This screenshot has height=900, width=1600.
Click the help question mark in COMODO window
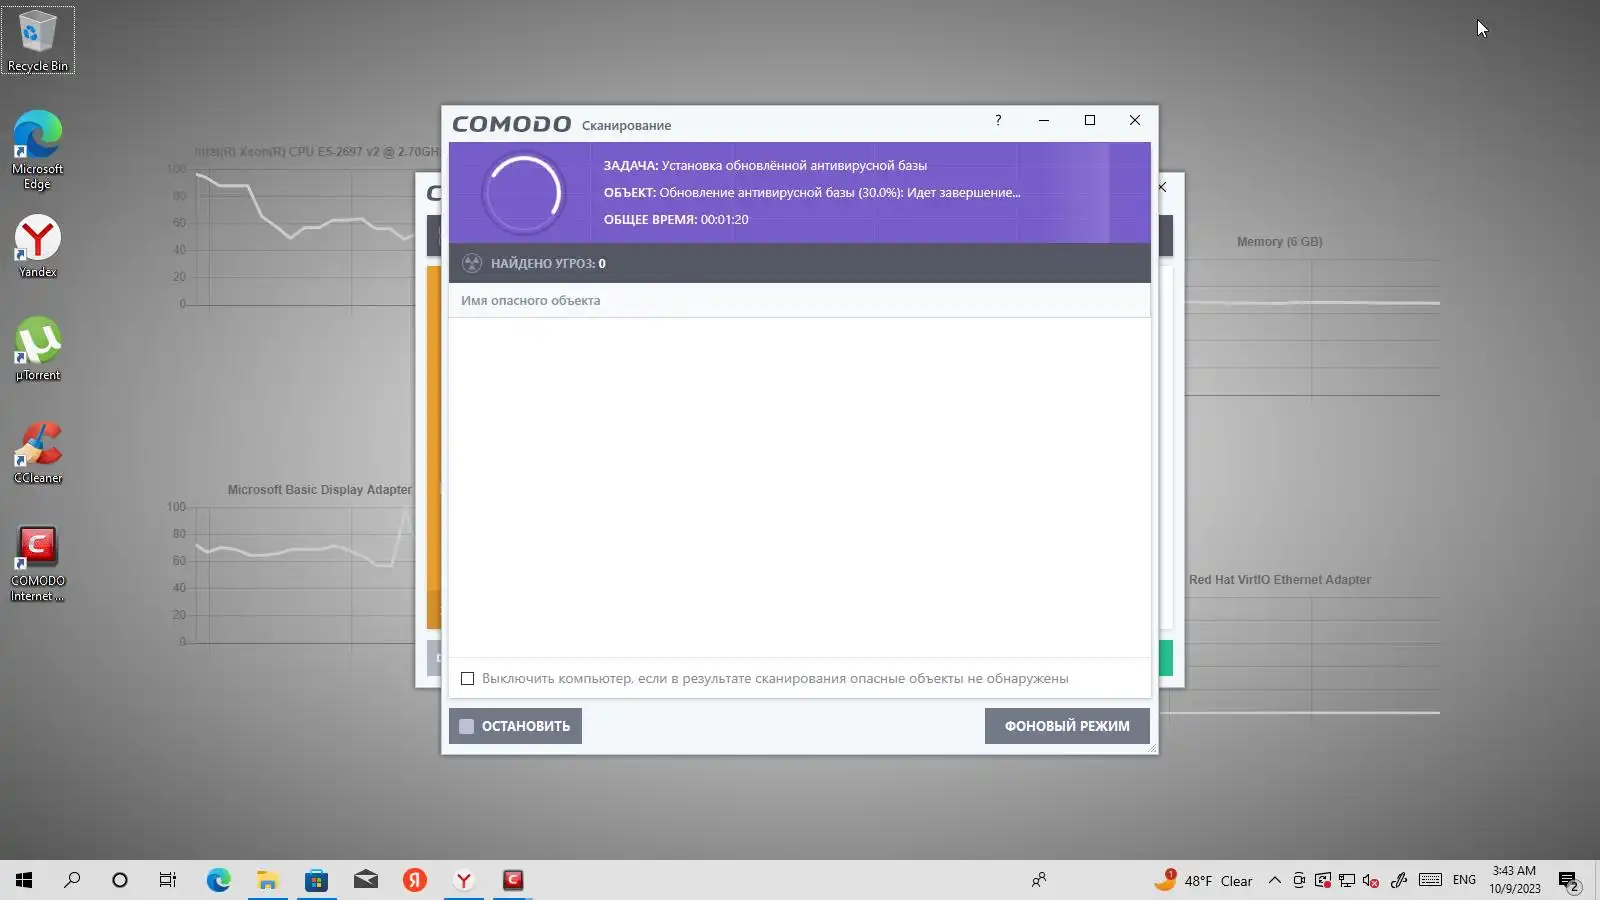(997, 120)
